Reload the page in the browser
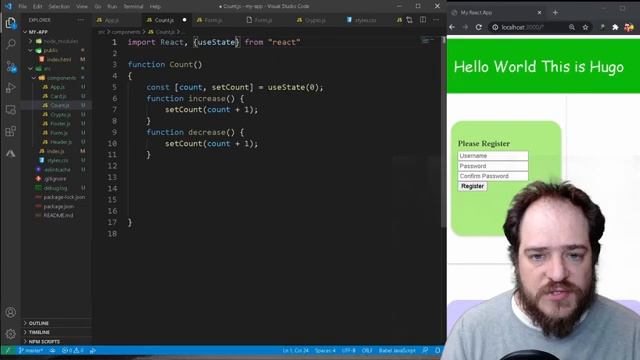This screenshot has width=640, height=360. click(479, 27)
